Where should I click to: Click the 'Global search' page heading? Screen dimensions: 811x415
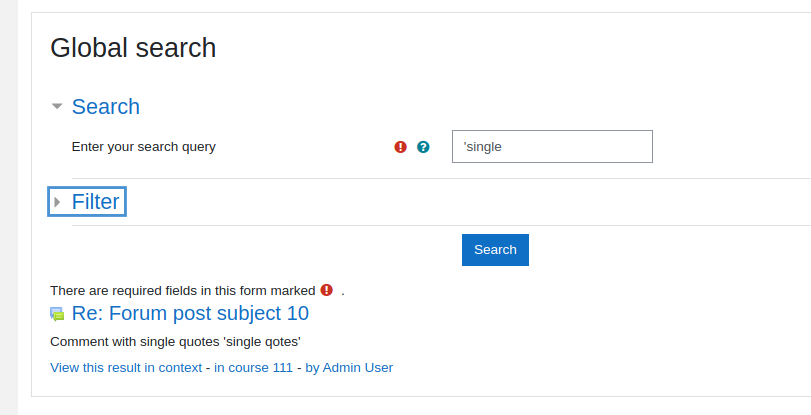(x=133, y=48)
